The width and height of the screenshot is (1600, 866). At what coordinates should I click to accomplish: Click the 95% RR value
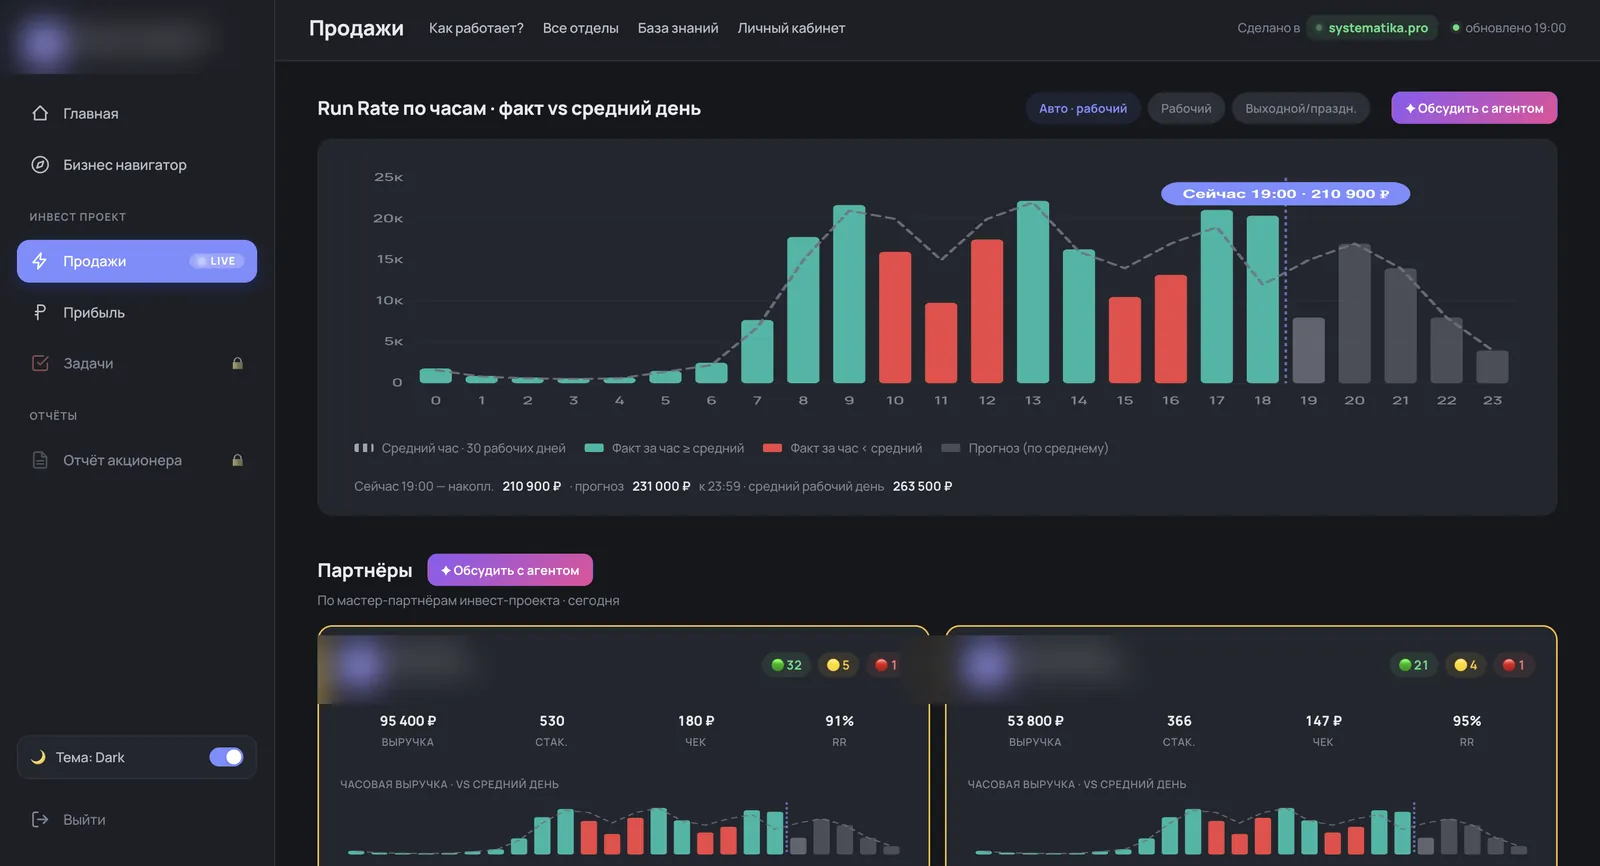[x=1467, y=721]
